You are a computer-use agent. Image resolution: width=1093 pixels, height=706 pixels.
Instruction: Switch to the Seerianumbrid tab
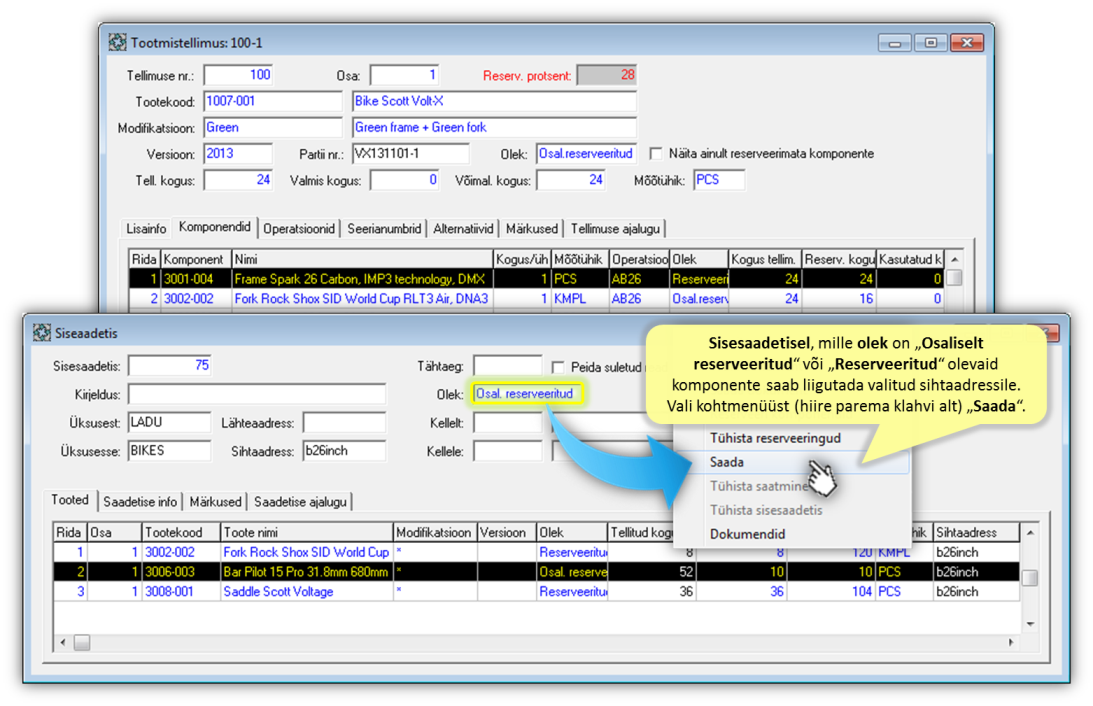coord(384,229)
